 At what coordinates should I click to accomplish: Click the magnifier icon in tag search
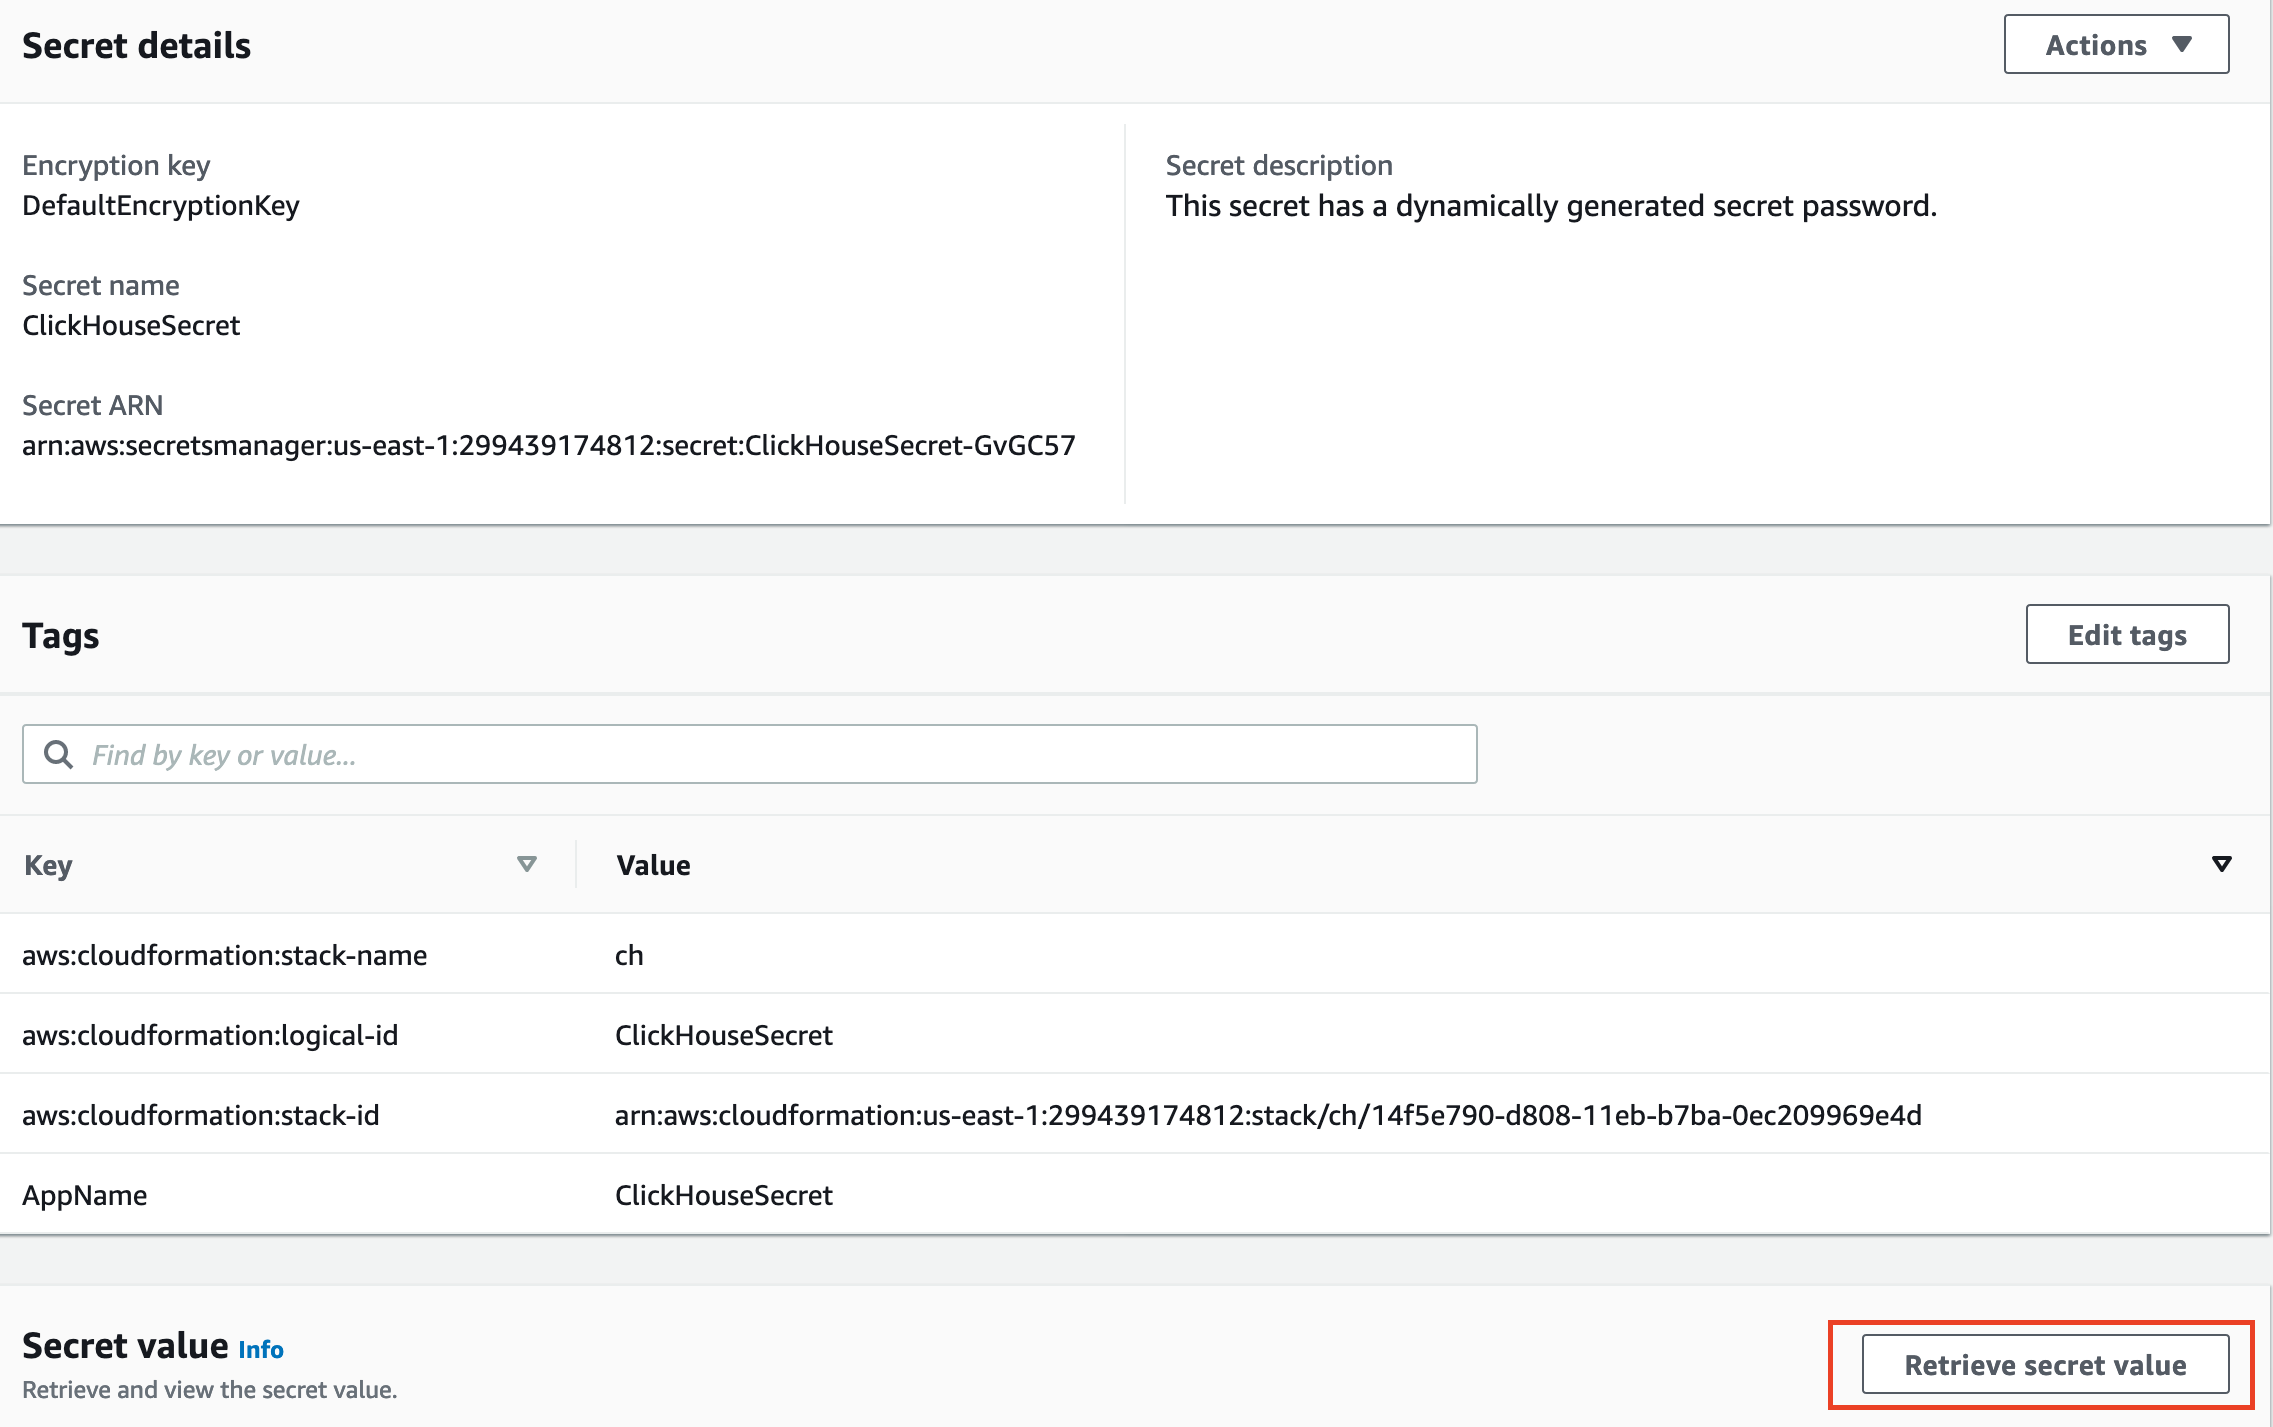[59, 755]
